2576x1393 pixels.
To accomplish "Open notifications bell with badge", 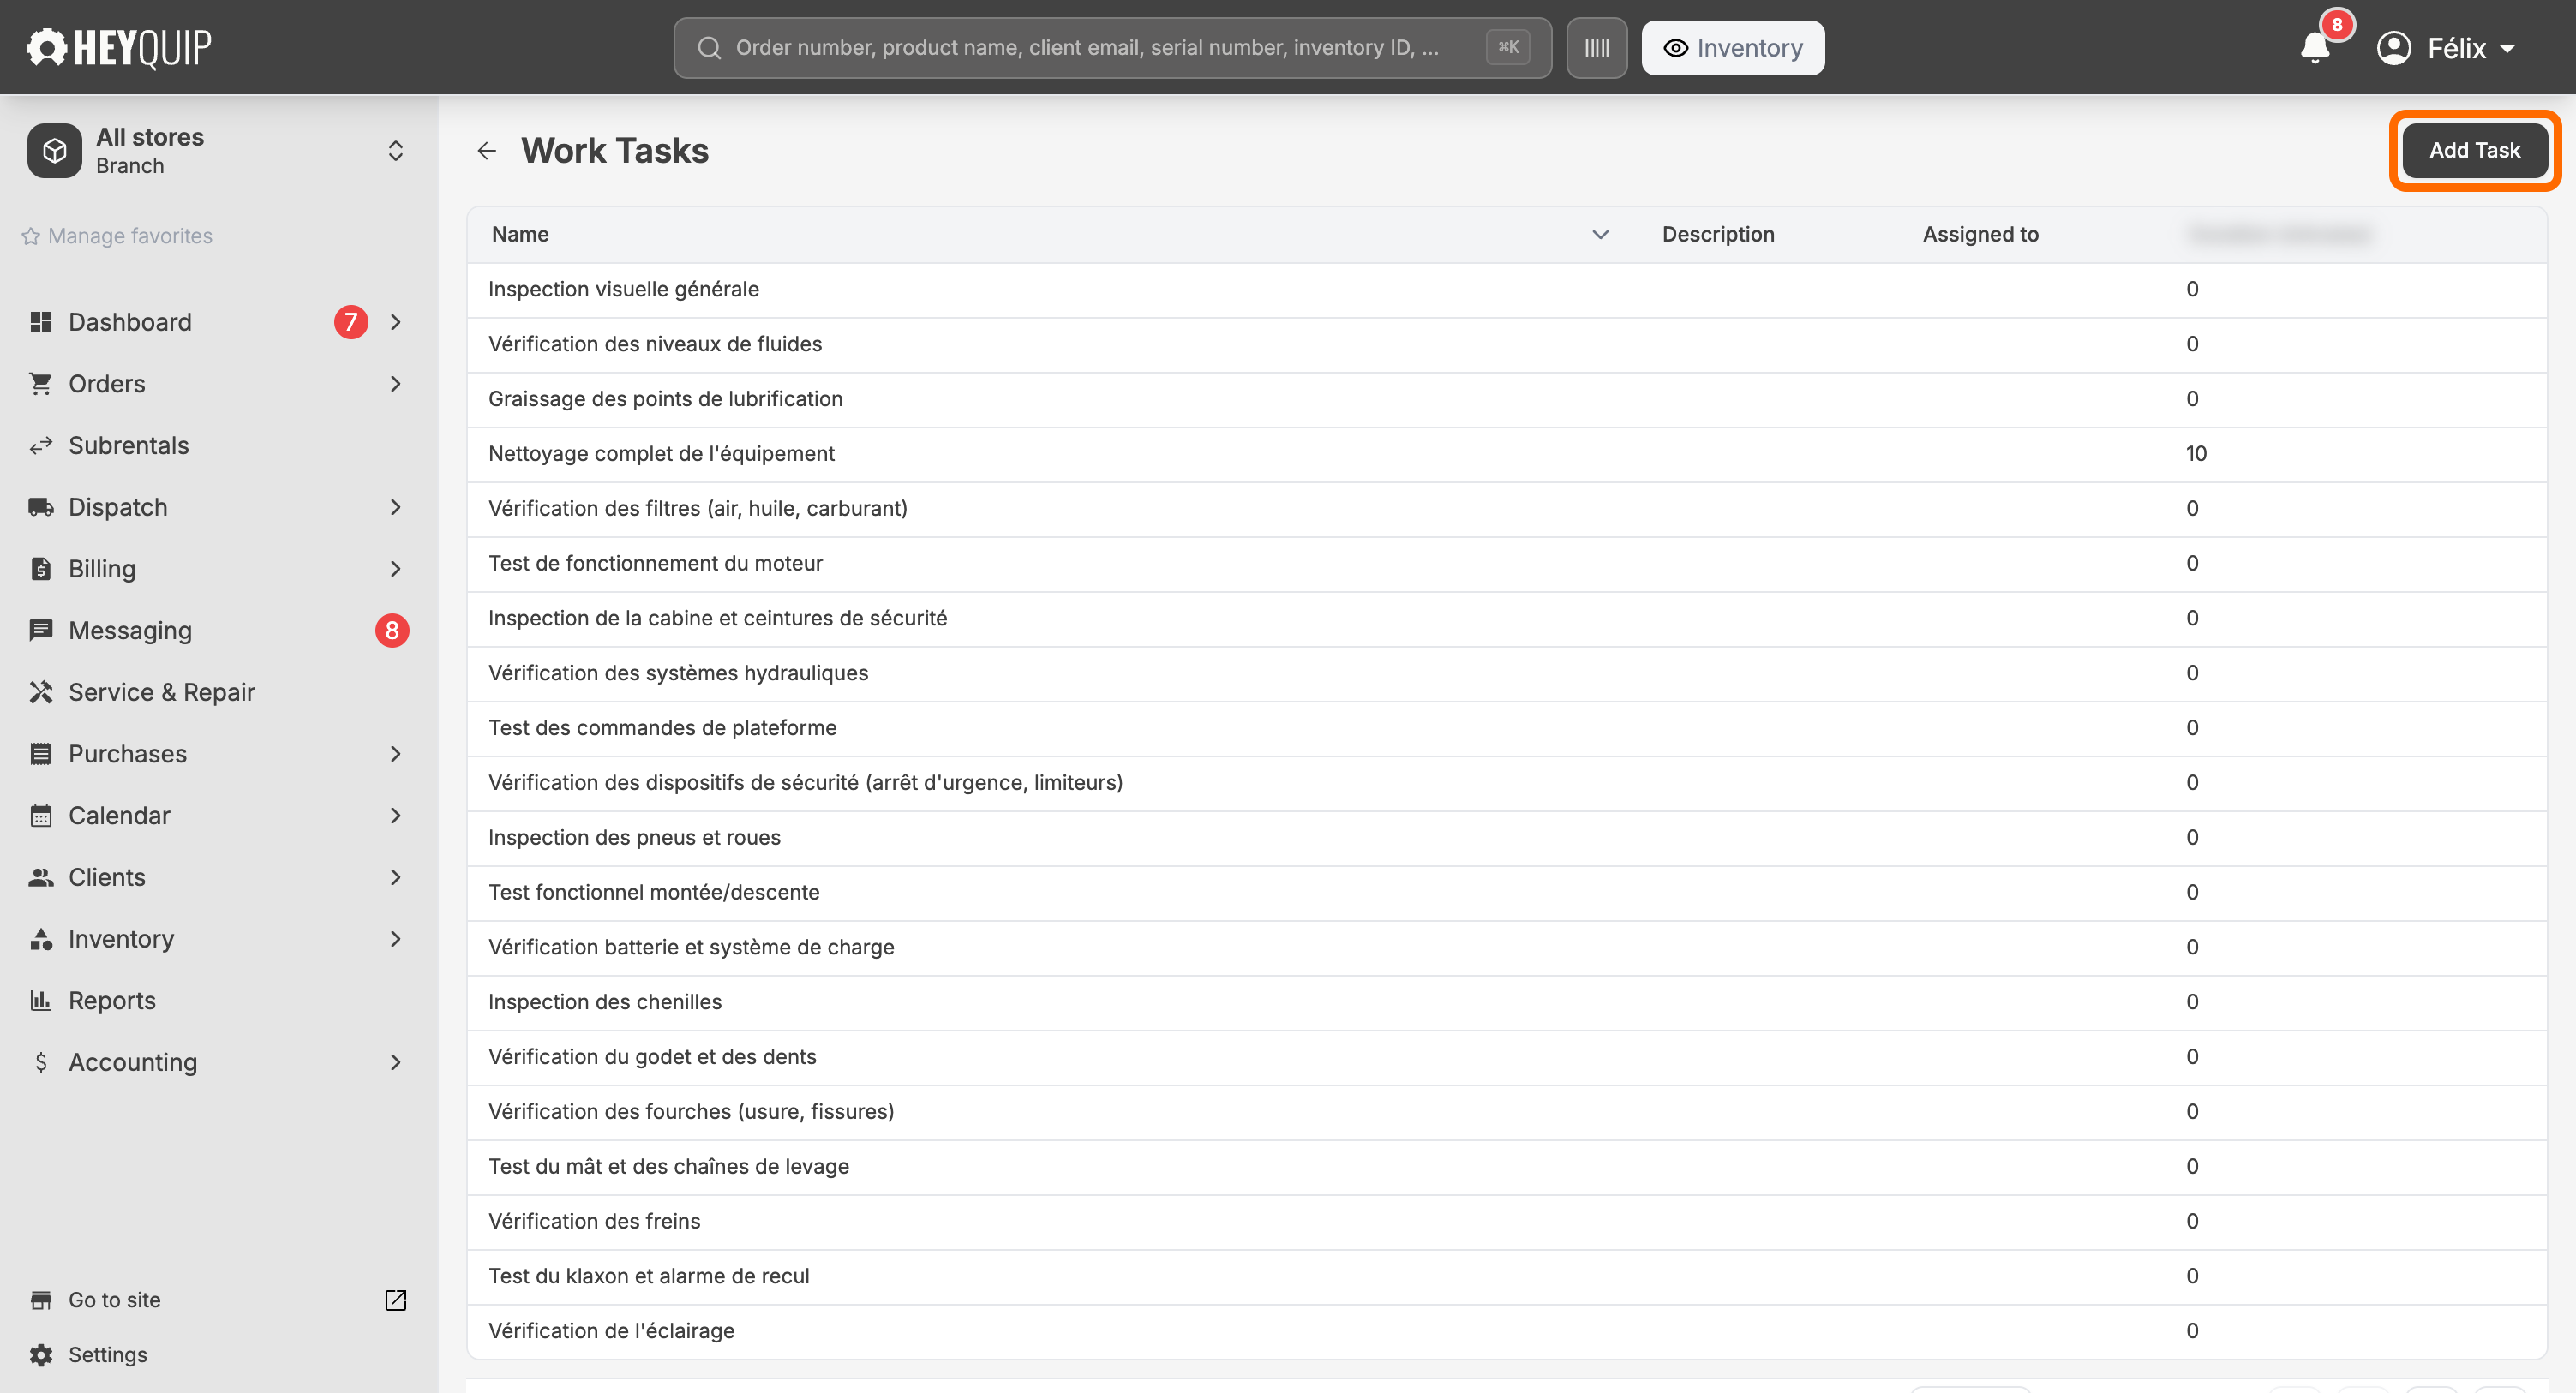I will coord(2315,46).
